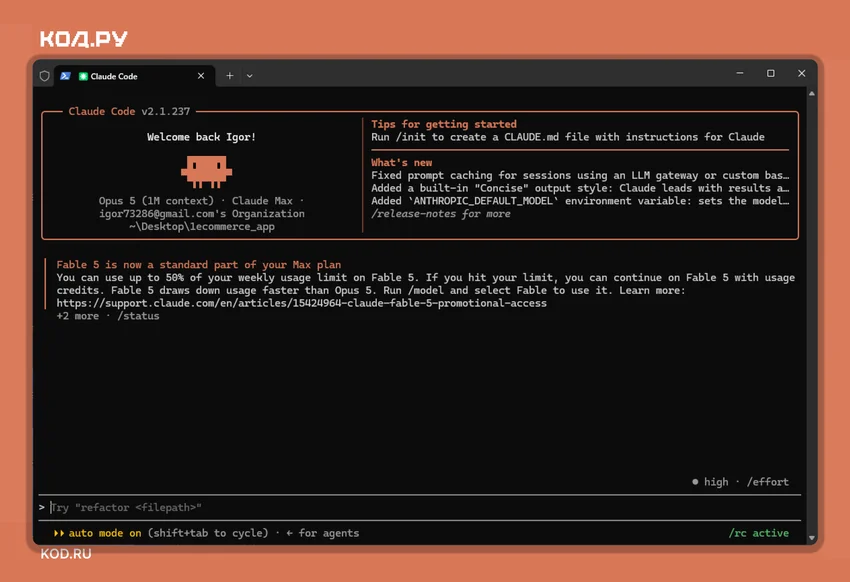This screenshot has height=582, width=850.
Task: Click the /release-notes for more text
Action: (x=441, y=214)
